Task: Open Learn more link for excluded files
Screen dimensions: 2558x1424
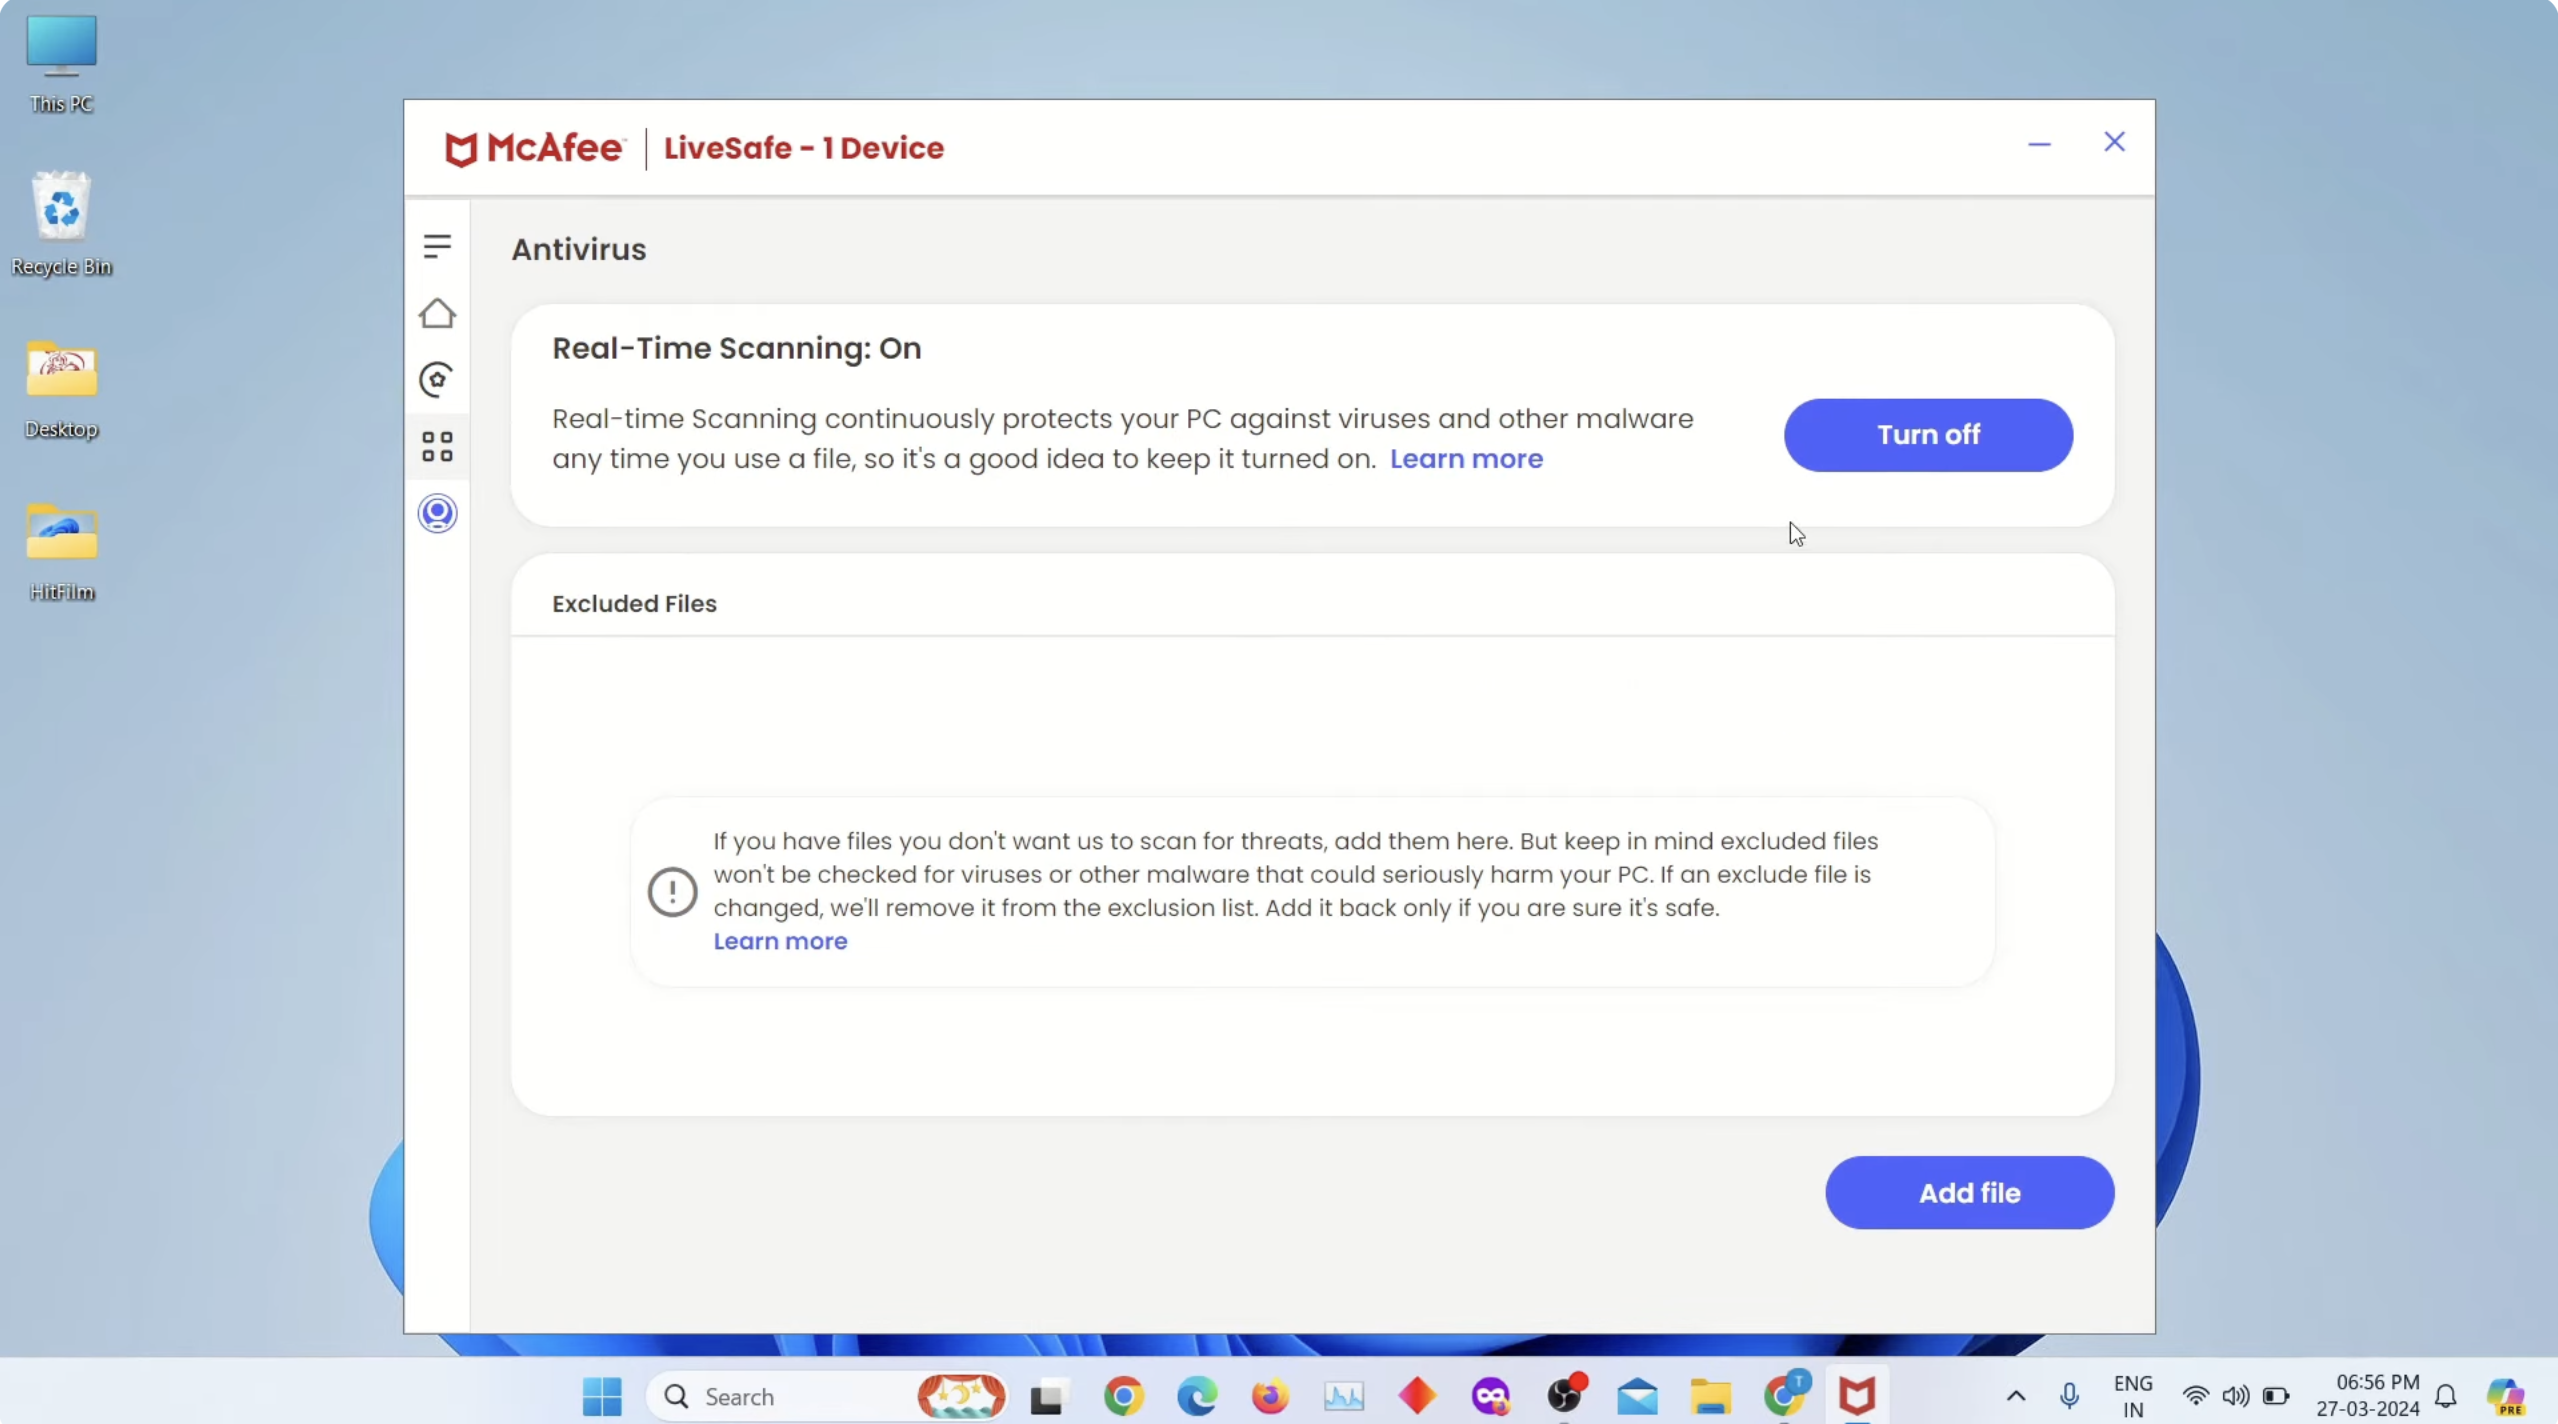Action: pyautogui.click(x=779, y=941)
